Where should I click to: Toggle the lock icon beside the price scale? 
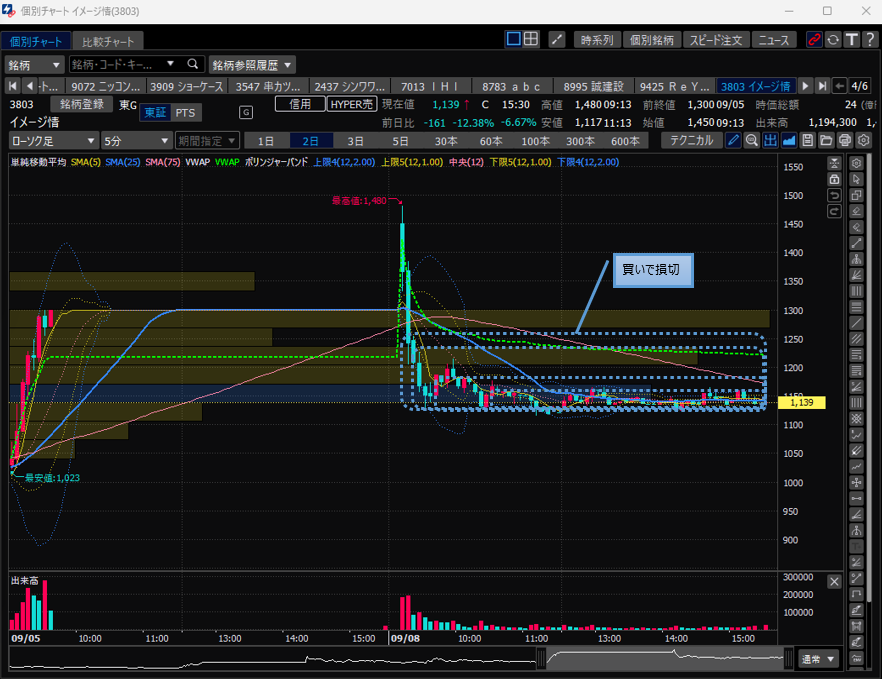pos(834,178)
